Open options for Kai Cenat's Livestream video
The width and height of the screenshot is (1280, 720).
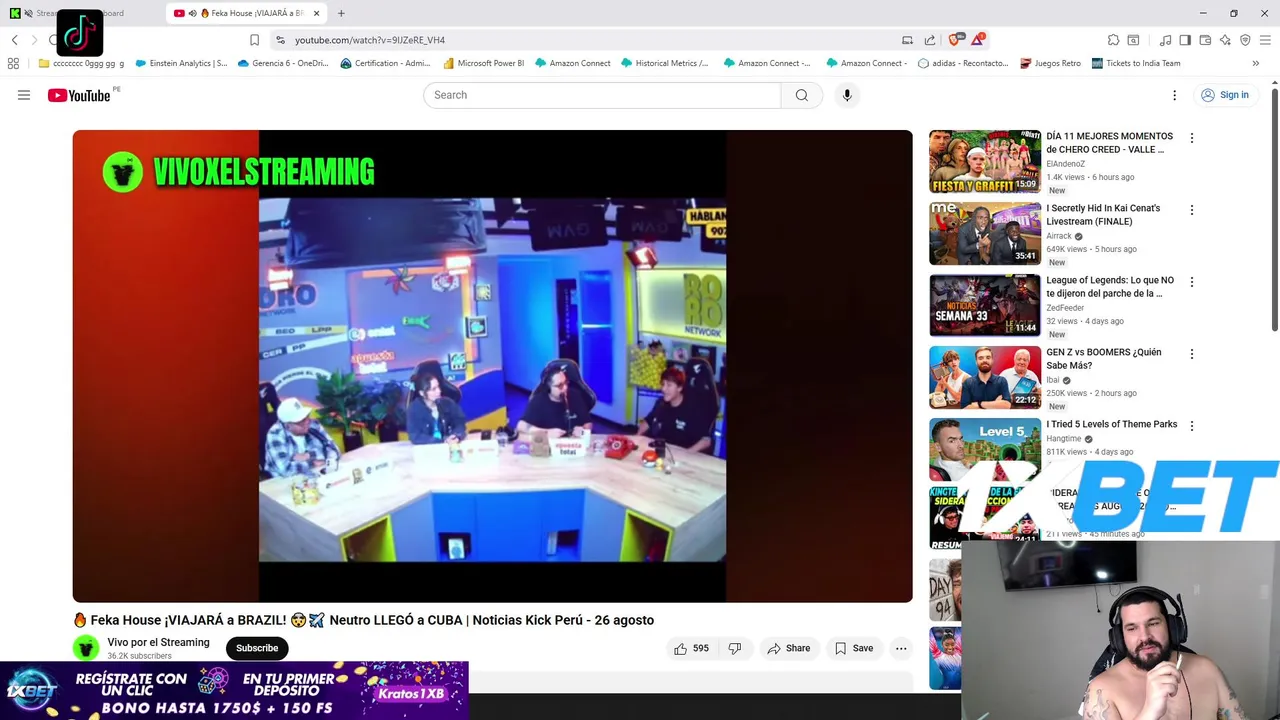[x=1191, y=210]
